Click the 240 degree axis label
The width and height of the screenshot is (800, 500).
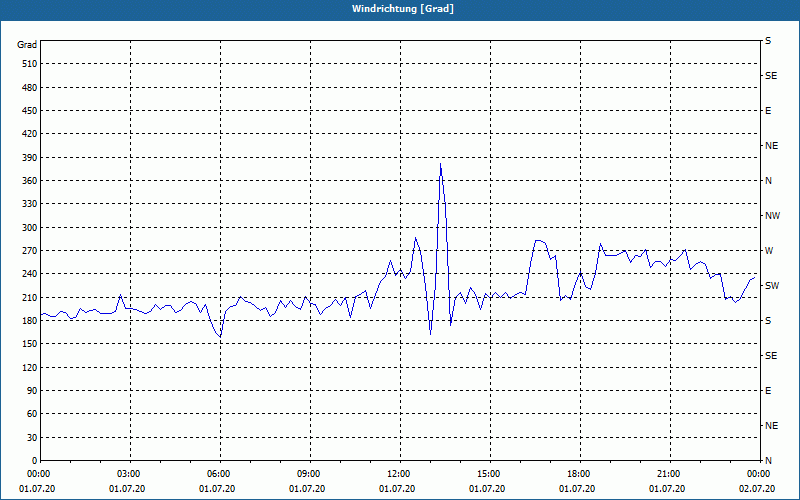click(x=30, y=274)
